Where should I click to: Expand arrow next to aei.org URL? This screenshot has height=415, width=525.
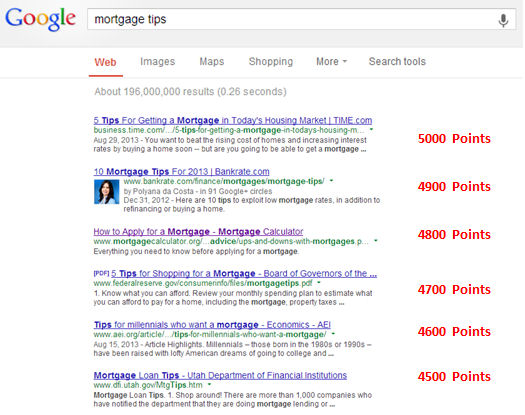333,334
